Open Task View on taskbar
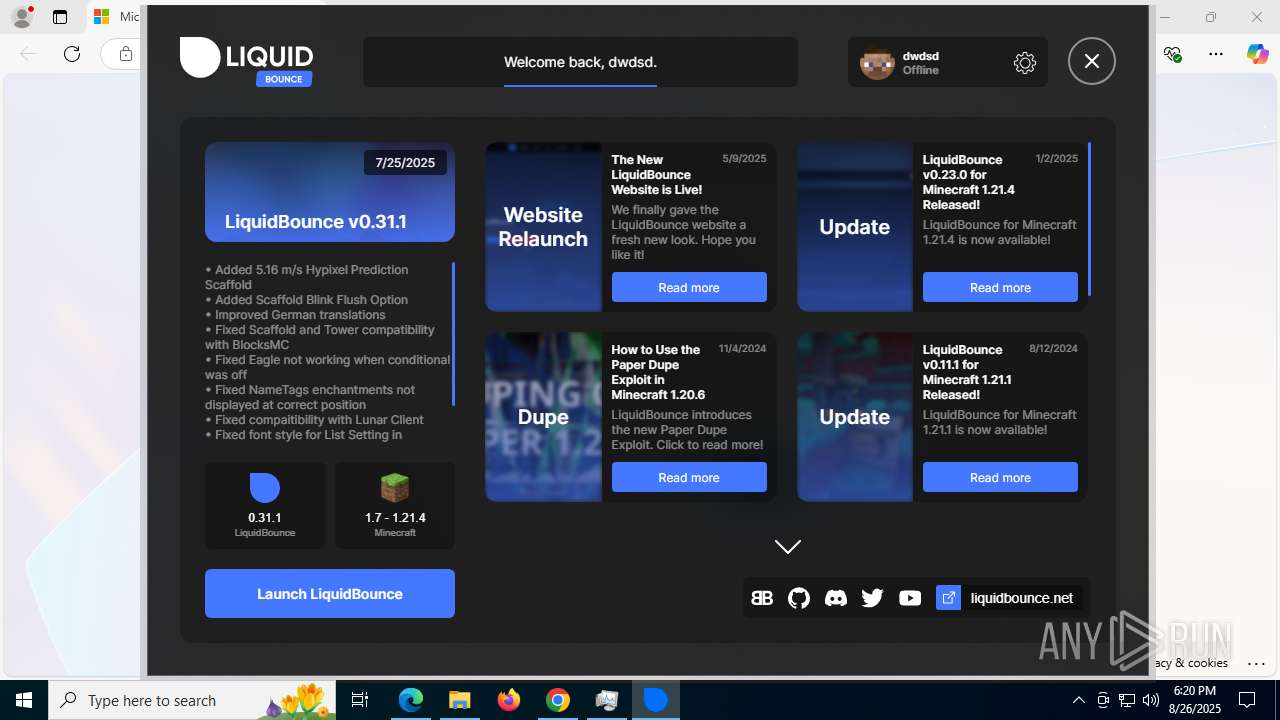 [x=360, y=700]
